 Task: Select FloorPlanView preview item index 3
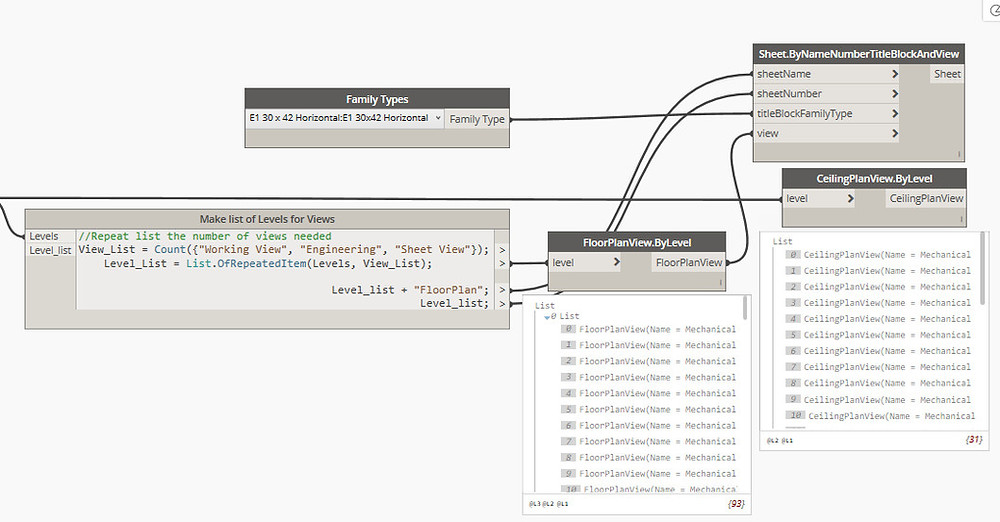click(648, 377)
